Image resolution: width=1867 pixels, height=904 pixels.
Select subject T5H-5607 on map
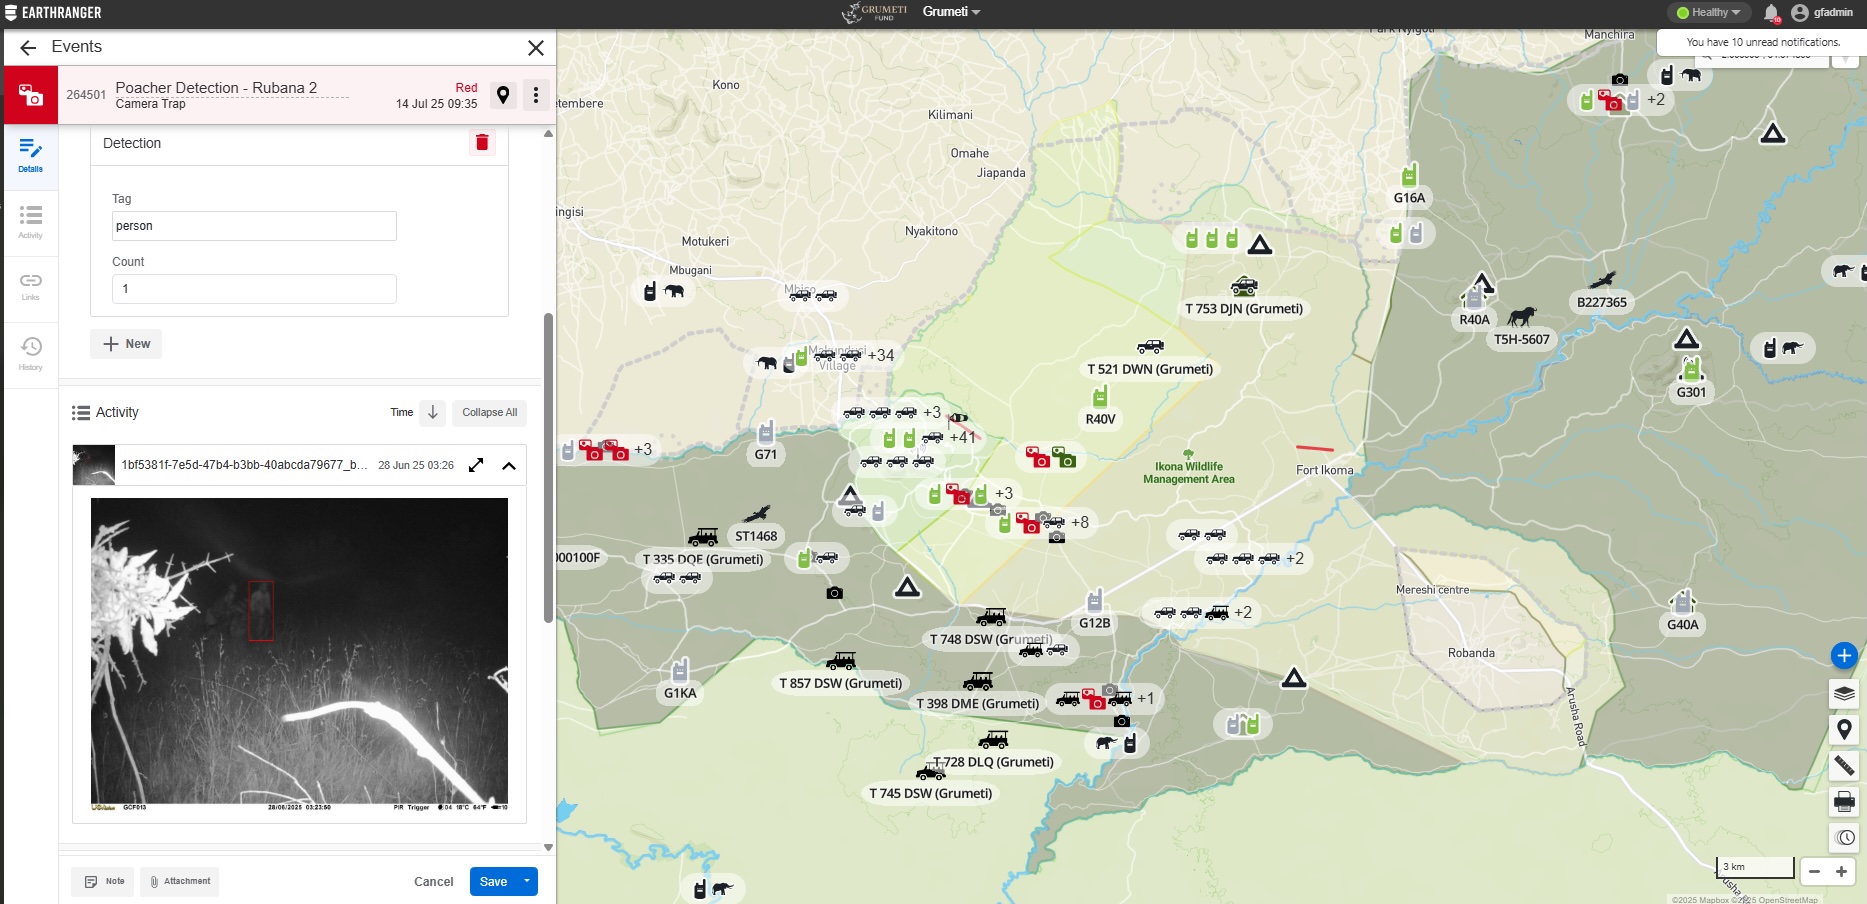1521,317
